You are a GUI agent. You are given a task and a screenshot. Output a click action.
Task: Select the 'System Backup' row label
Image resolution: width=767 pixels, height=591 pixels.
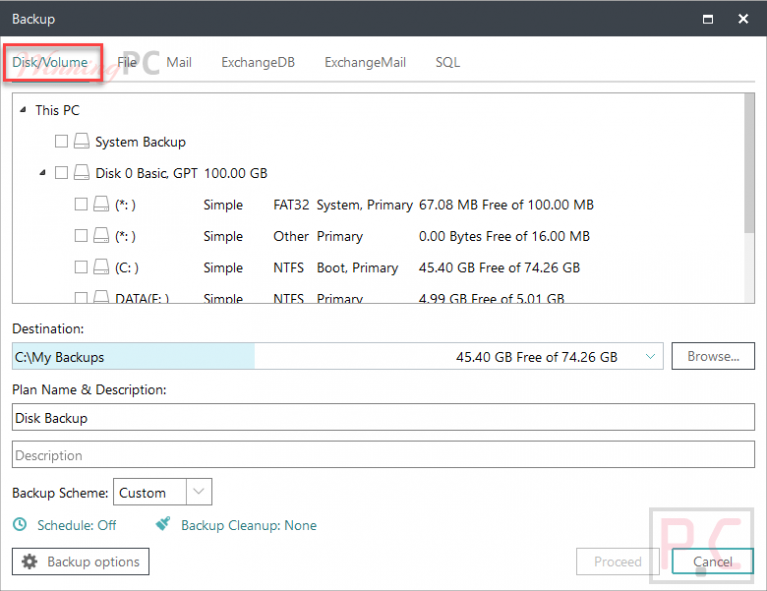pyautogui.click(x=140, y=142)
